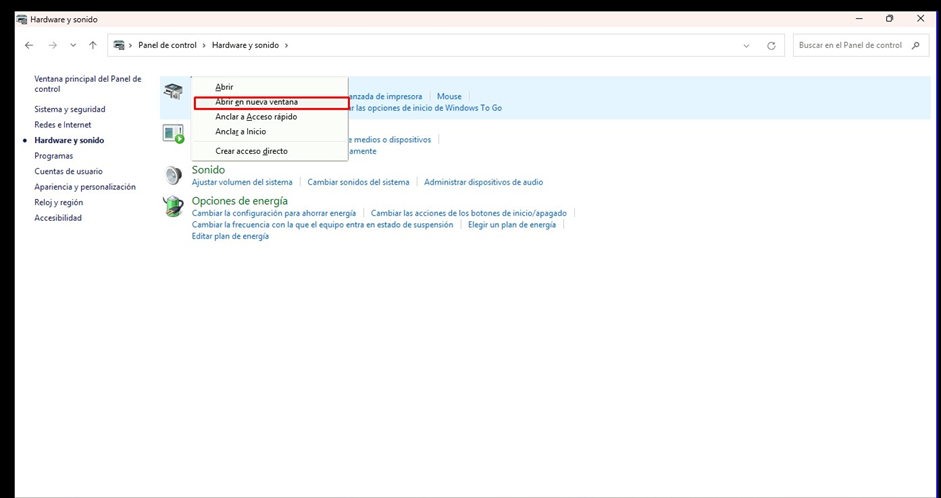This screenshot has height=498, width=941.
Task: Click the Opciones de energía battery icon
Action: click(174, 206)
